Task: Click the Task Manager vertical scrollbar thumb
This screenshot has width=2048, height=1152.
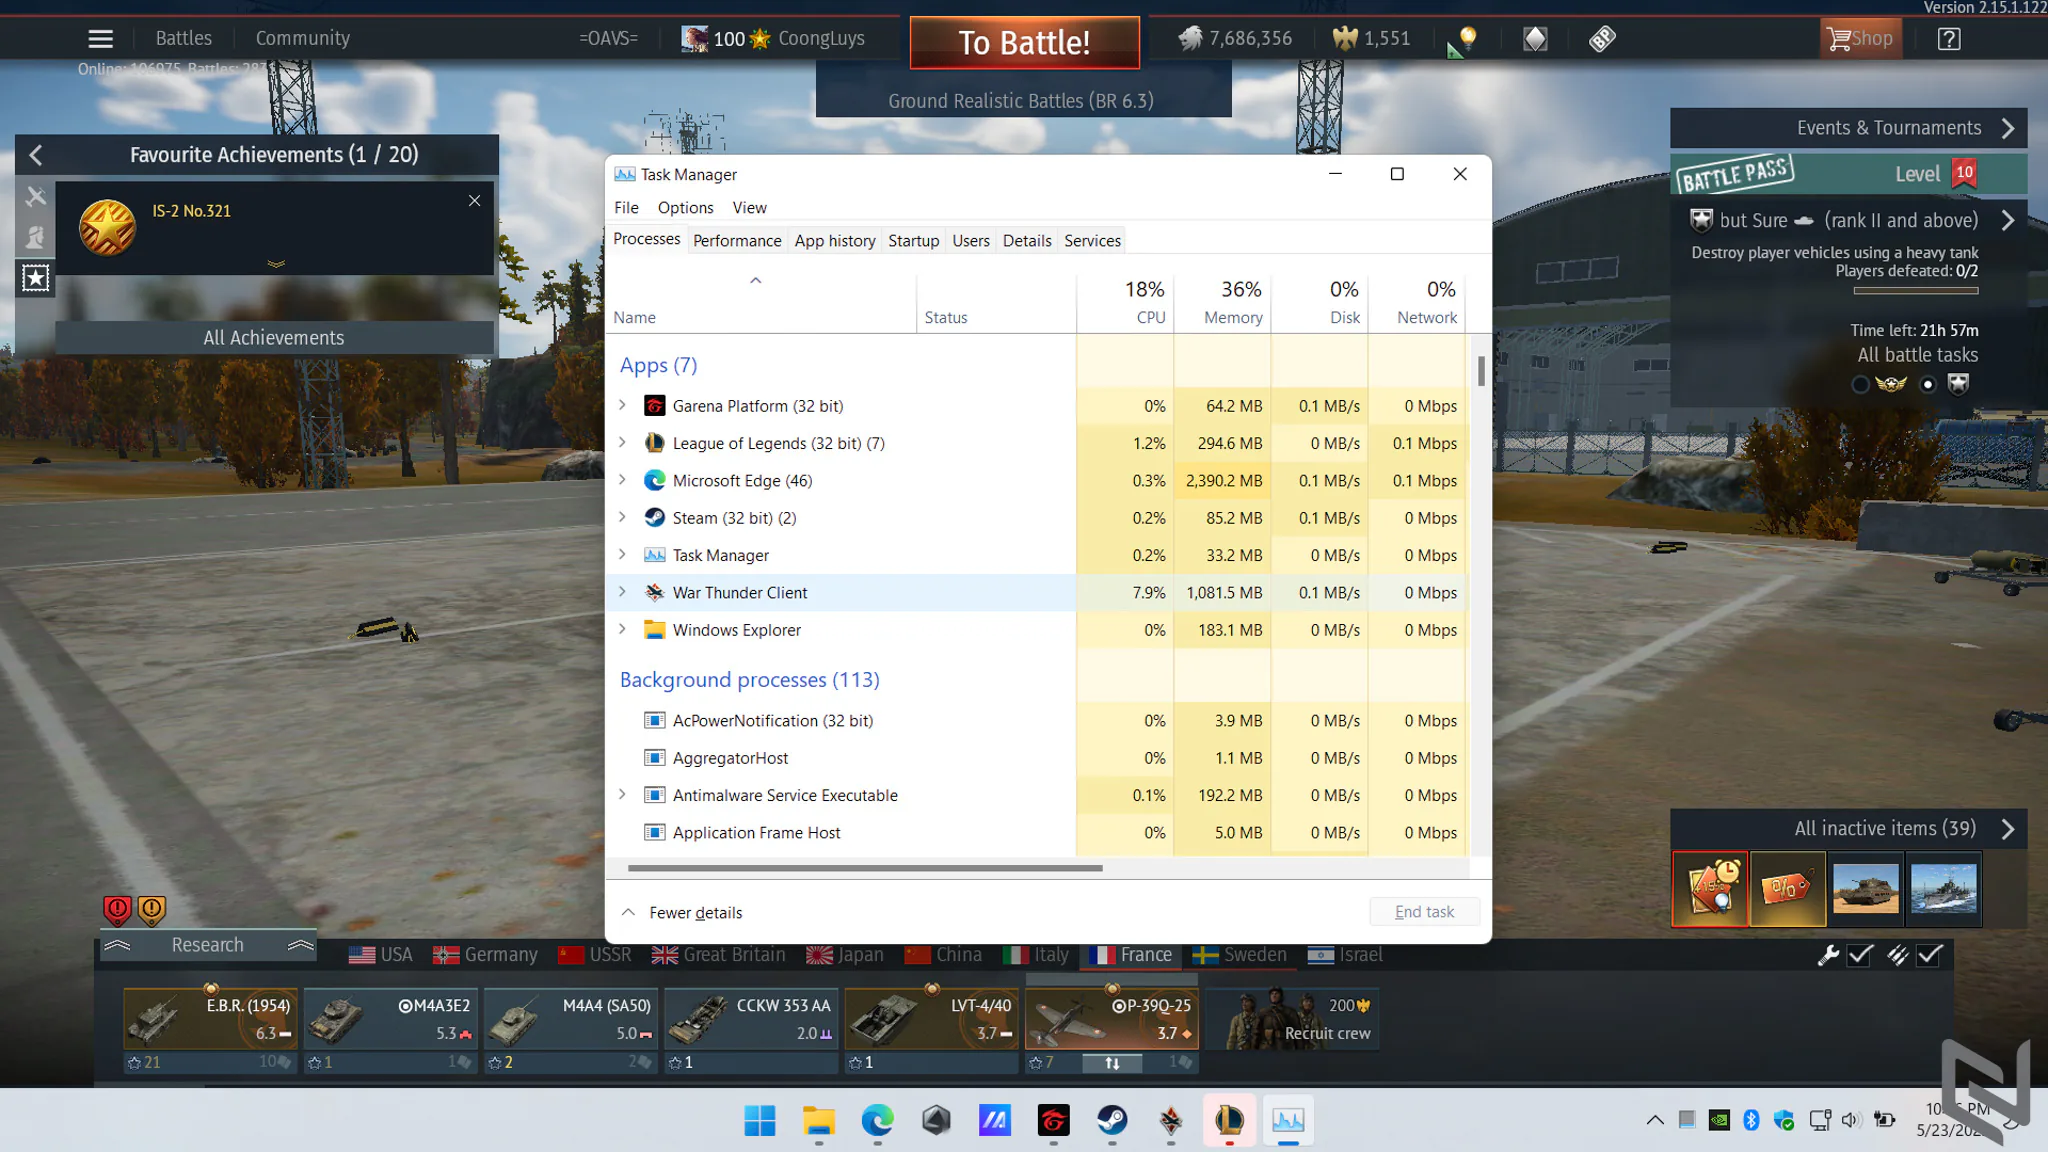Action: [1481, 371]
